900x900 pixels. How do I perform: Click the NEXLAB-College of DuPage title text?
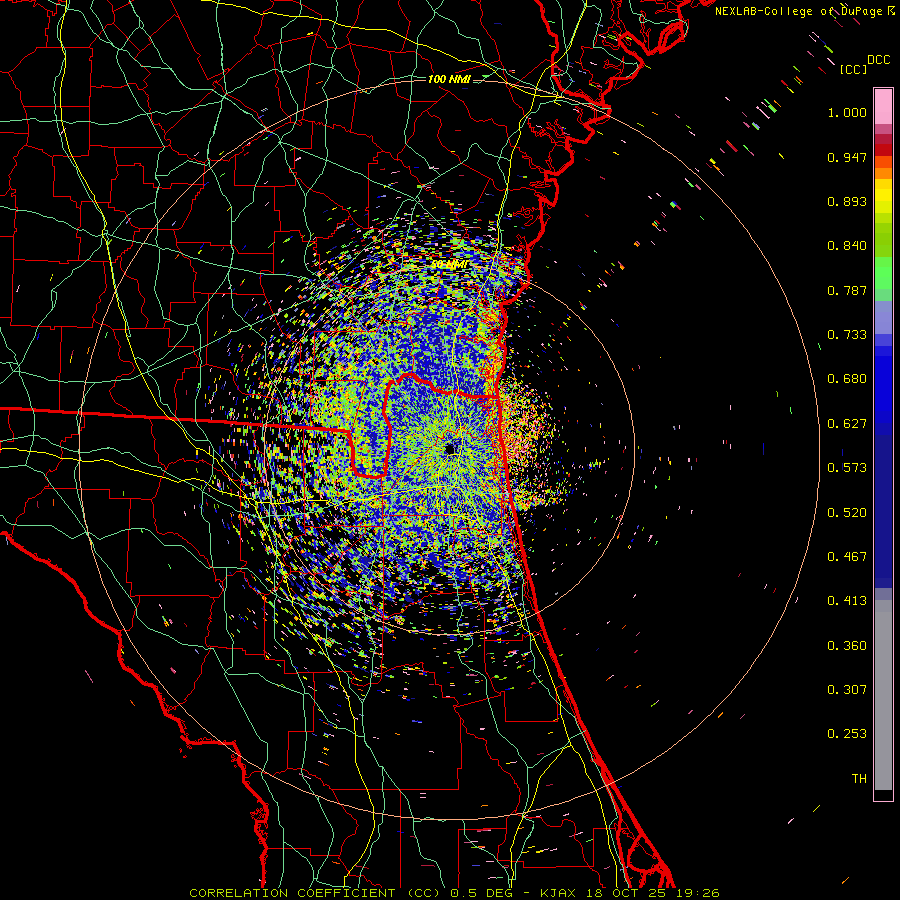click(x=799, y=11)
